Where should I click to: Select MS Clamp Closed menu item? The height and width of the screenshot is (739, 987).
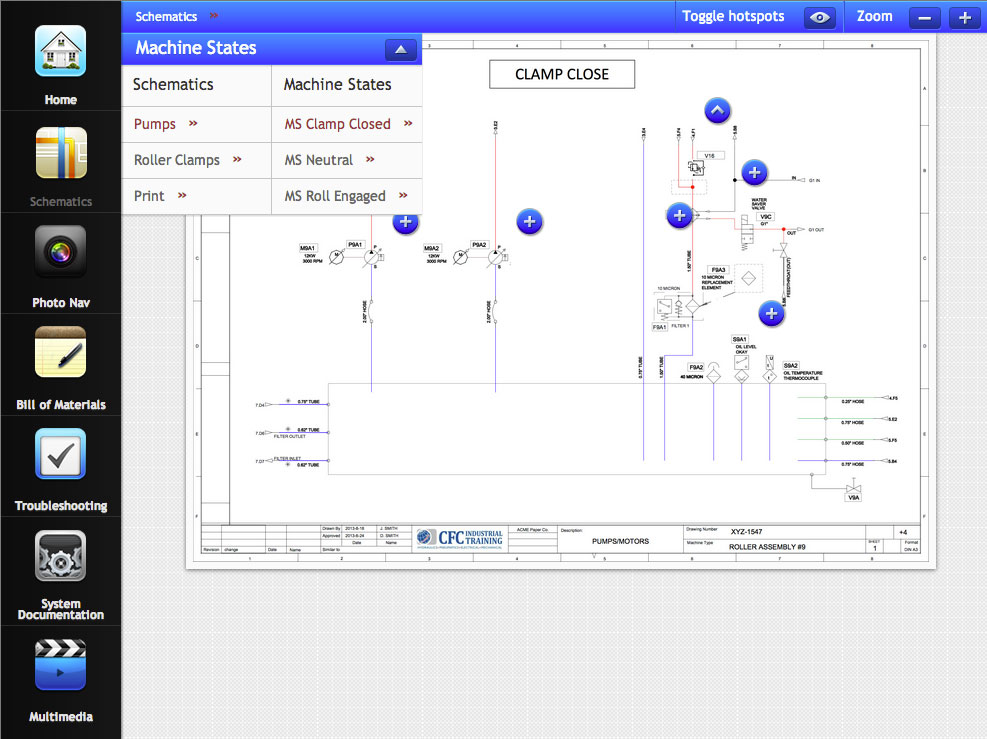[347, 124]
